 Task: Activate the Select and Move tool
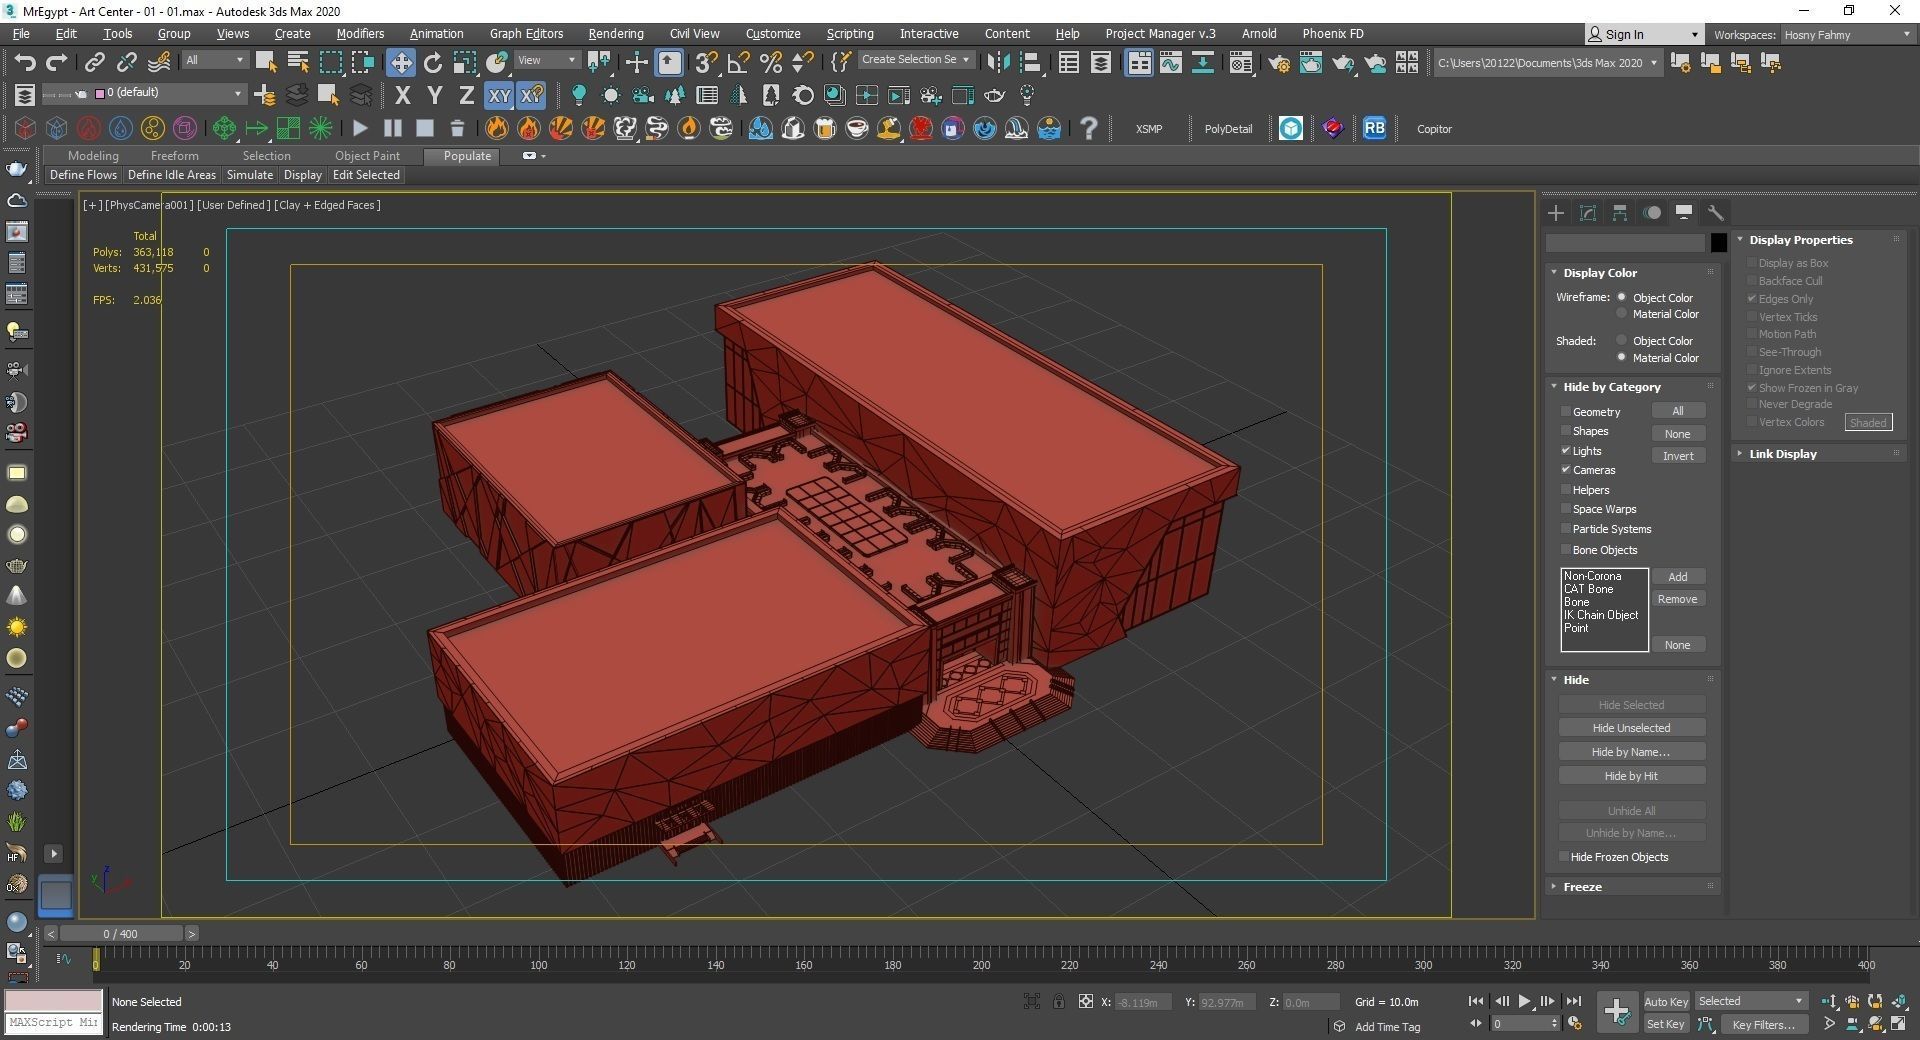pos(400,63)
